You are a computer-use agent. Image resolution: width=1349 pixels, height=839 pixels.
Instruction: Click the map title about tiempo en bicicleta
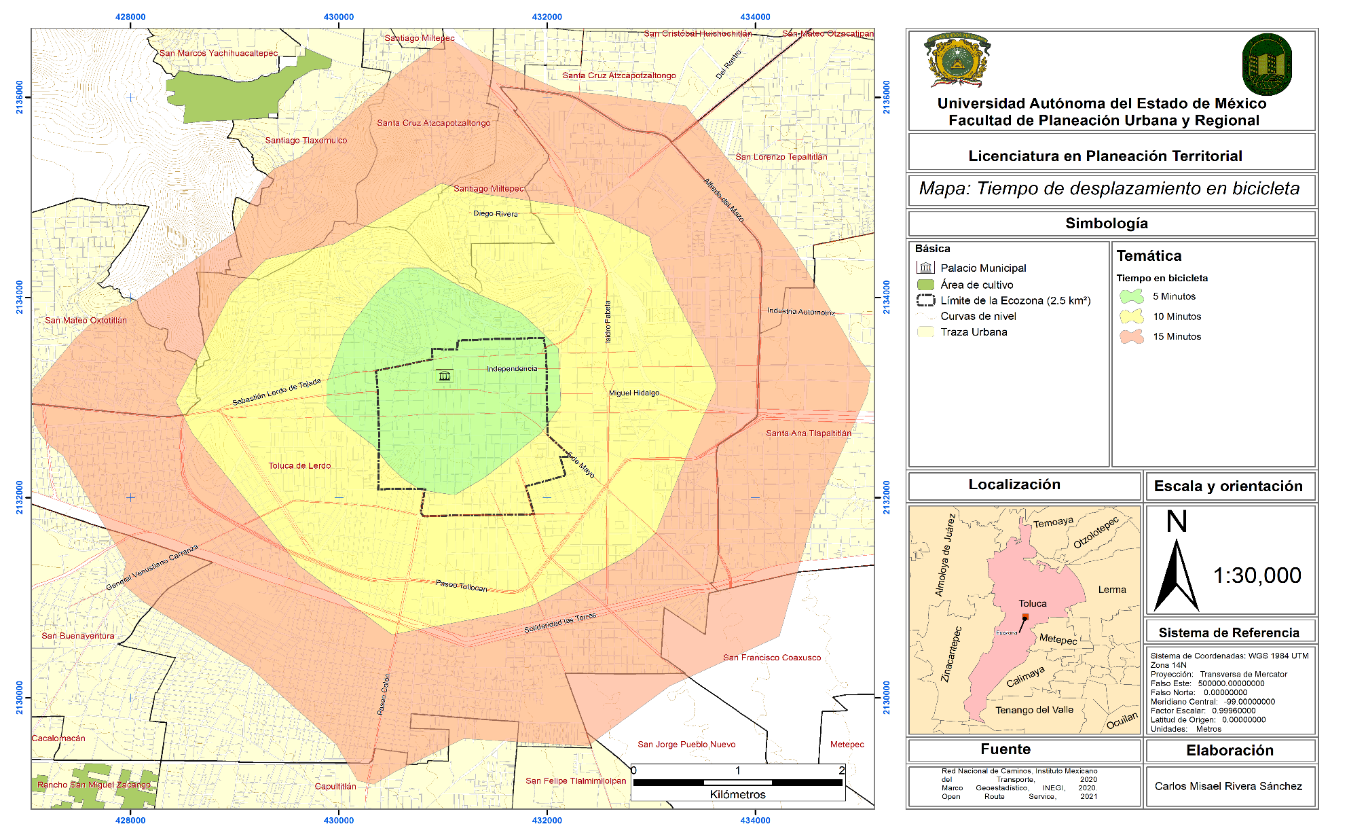(1109, 189)
